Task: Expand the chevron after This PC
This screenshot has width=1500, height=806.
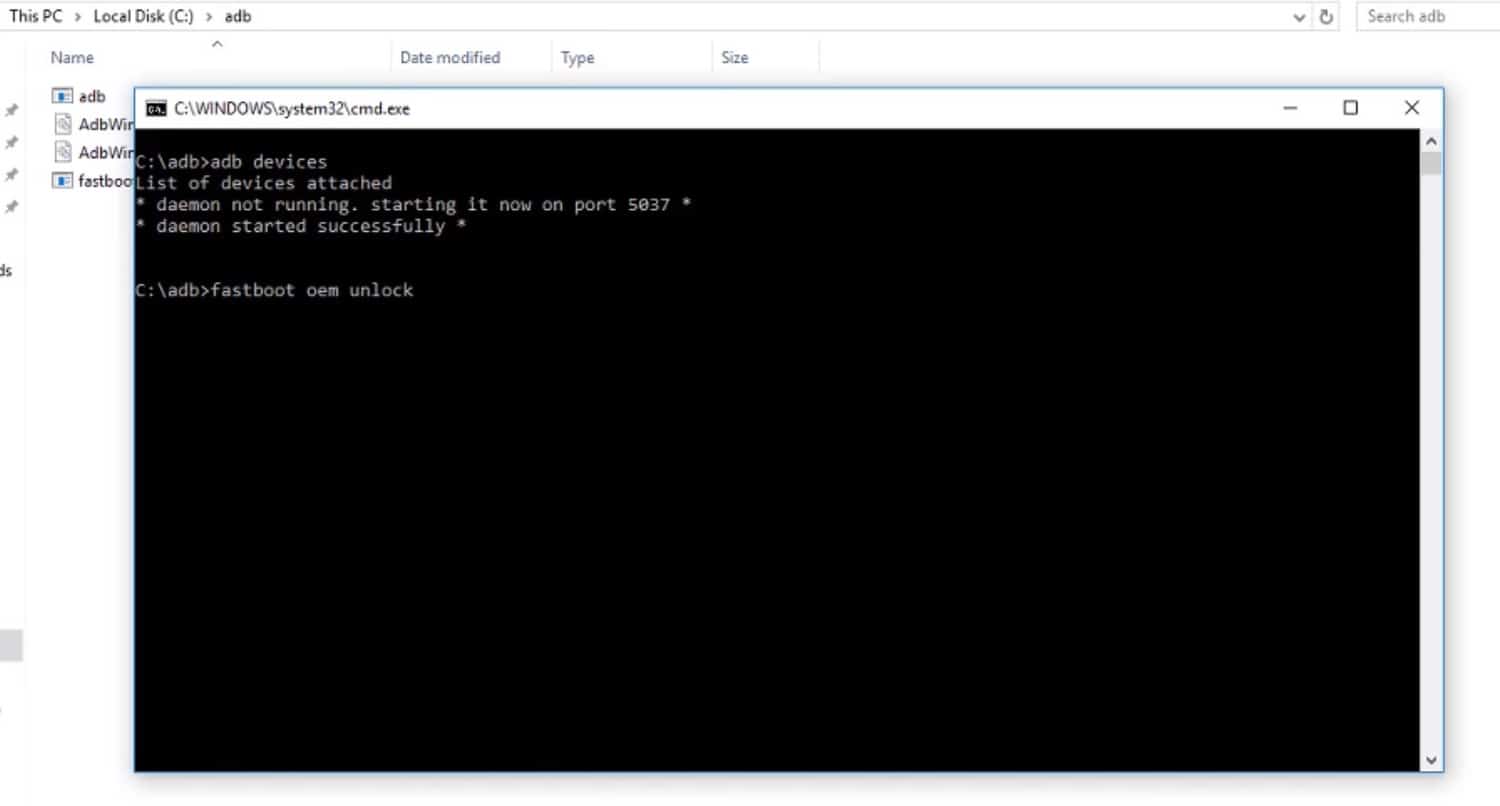Action: click(x=78, y=17)
